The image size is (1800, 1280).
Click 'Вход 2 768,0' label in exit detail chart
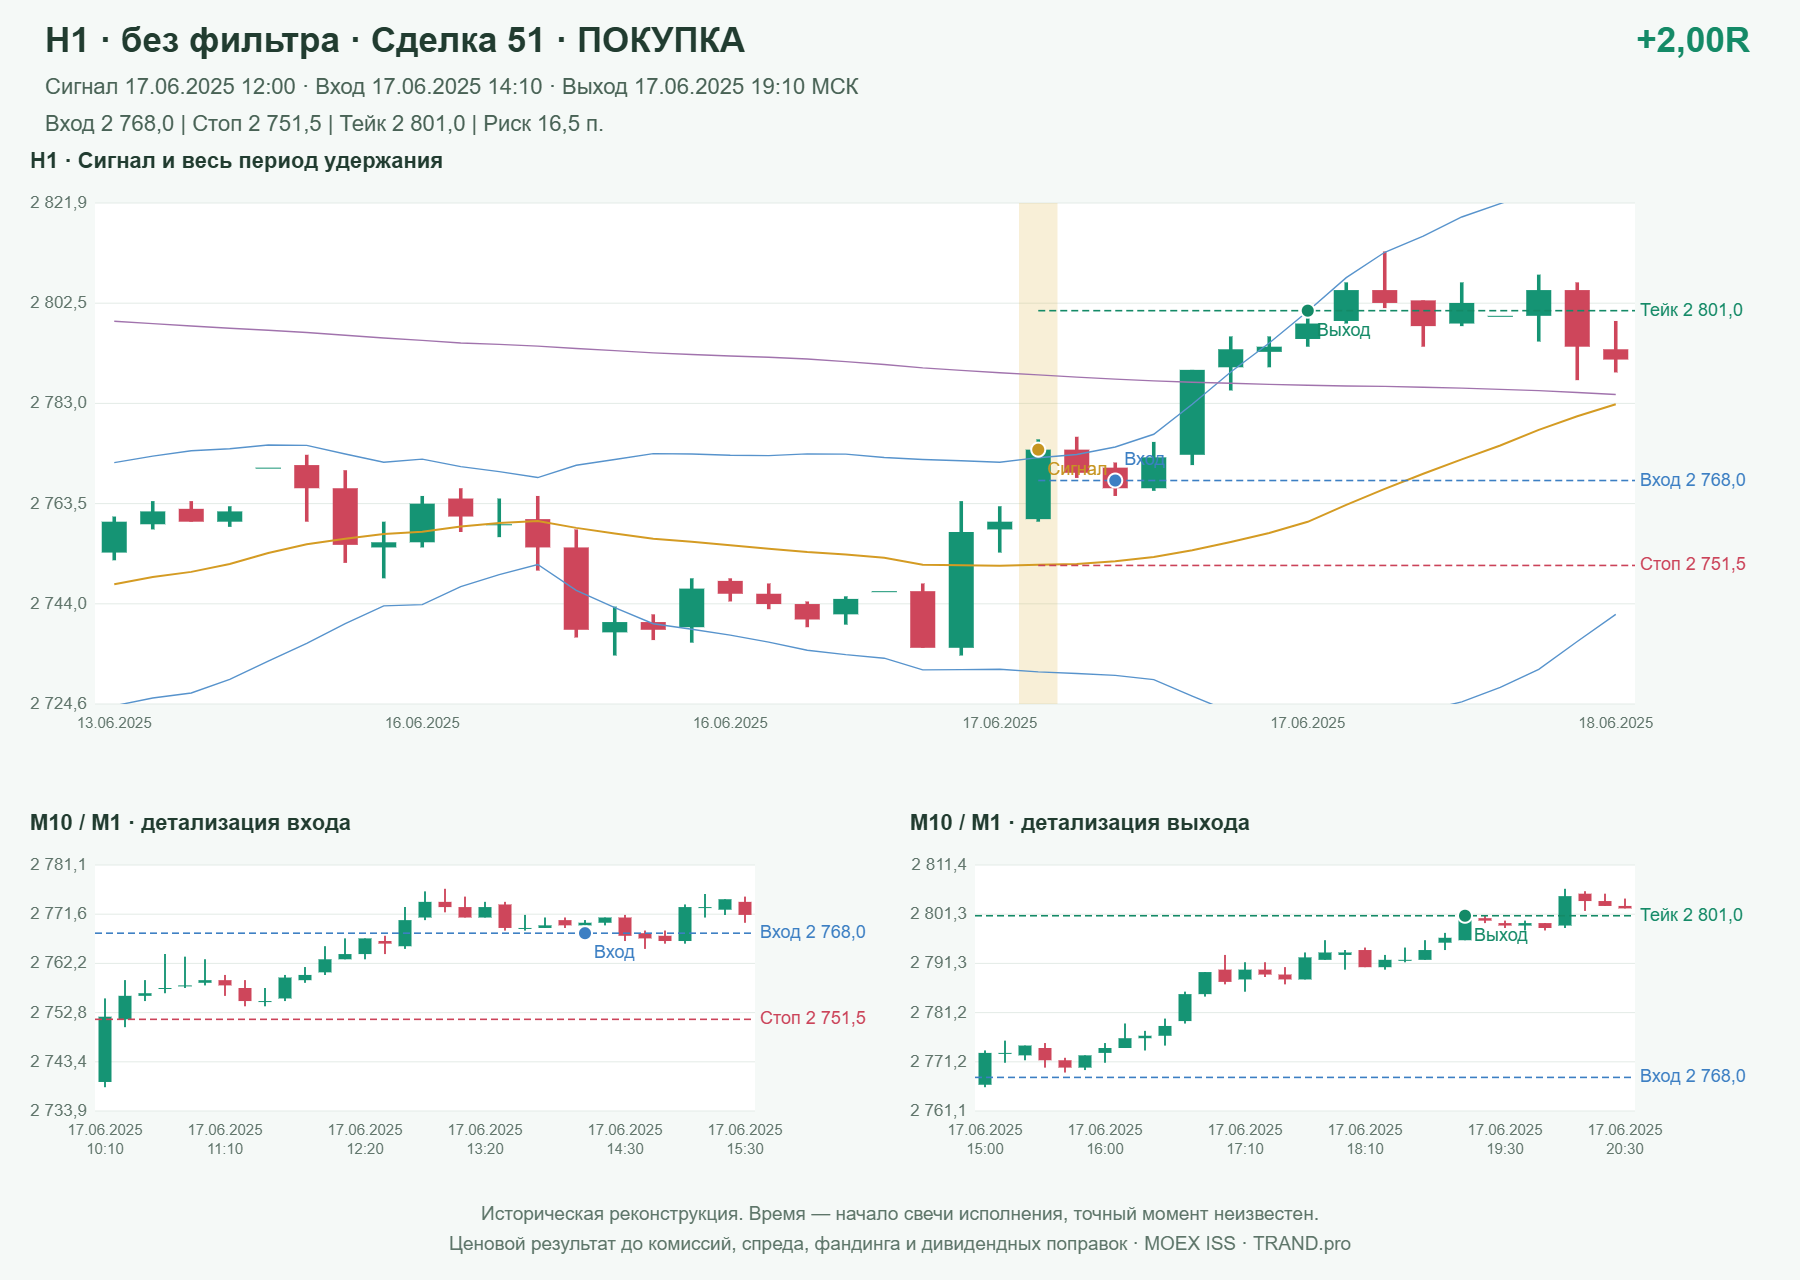(1692, 1076)
